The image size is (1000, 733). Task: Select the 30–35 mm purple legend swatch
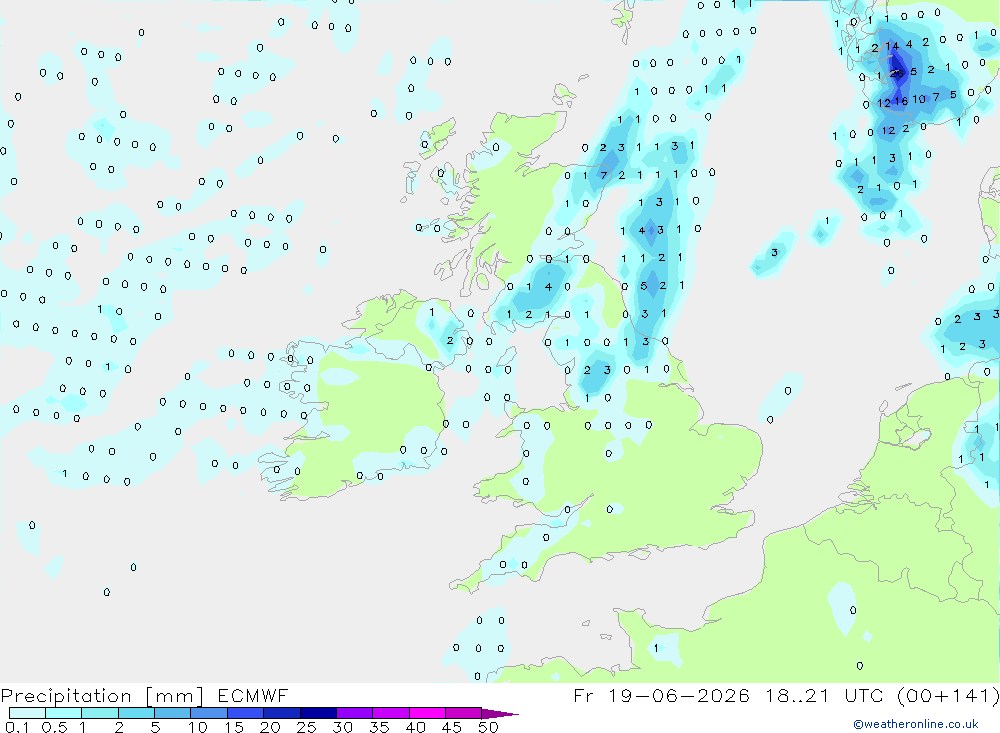click(x=355, y=713)
